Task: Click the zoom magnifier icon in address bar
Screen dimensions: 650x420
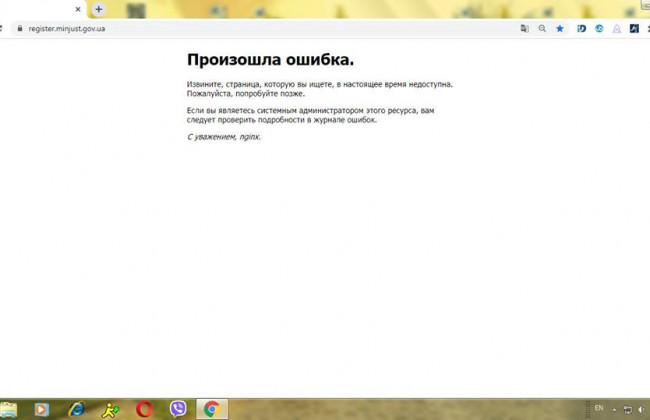Action: 542,29
